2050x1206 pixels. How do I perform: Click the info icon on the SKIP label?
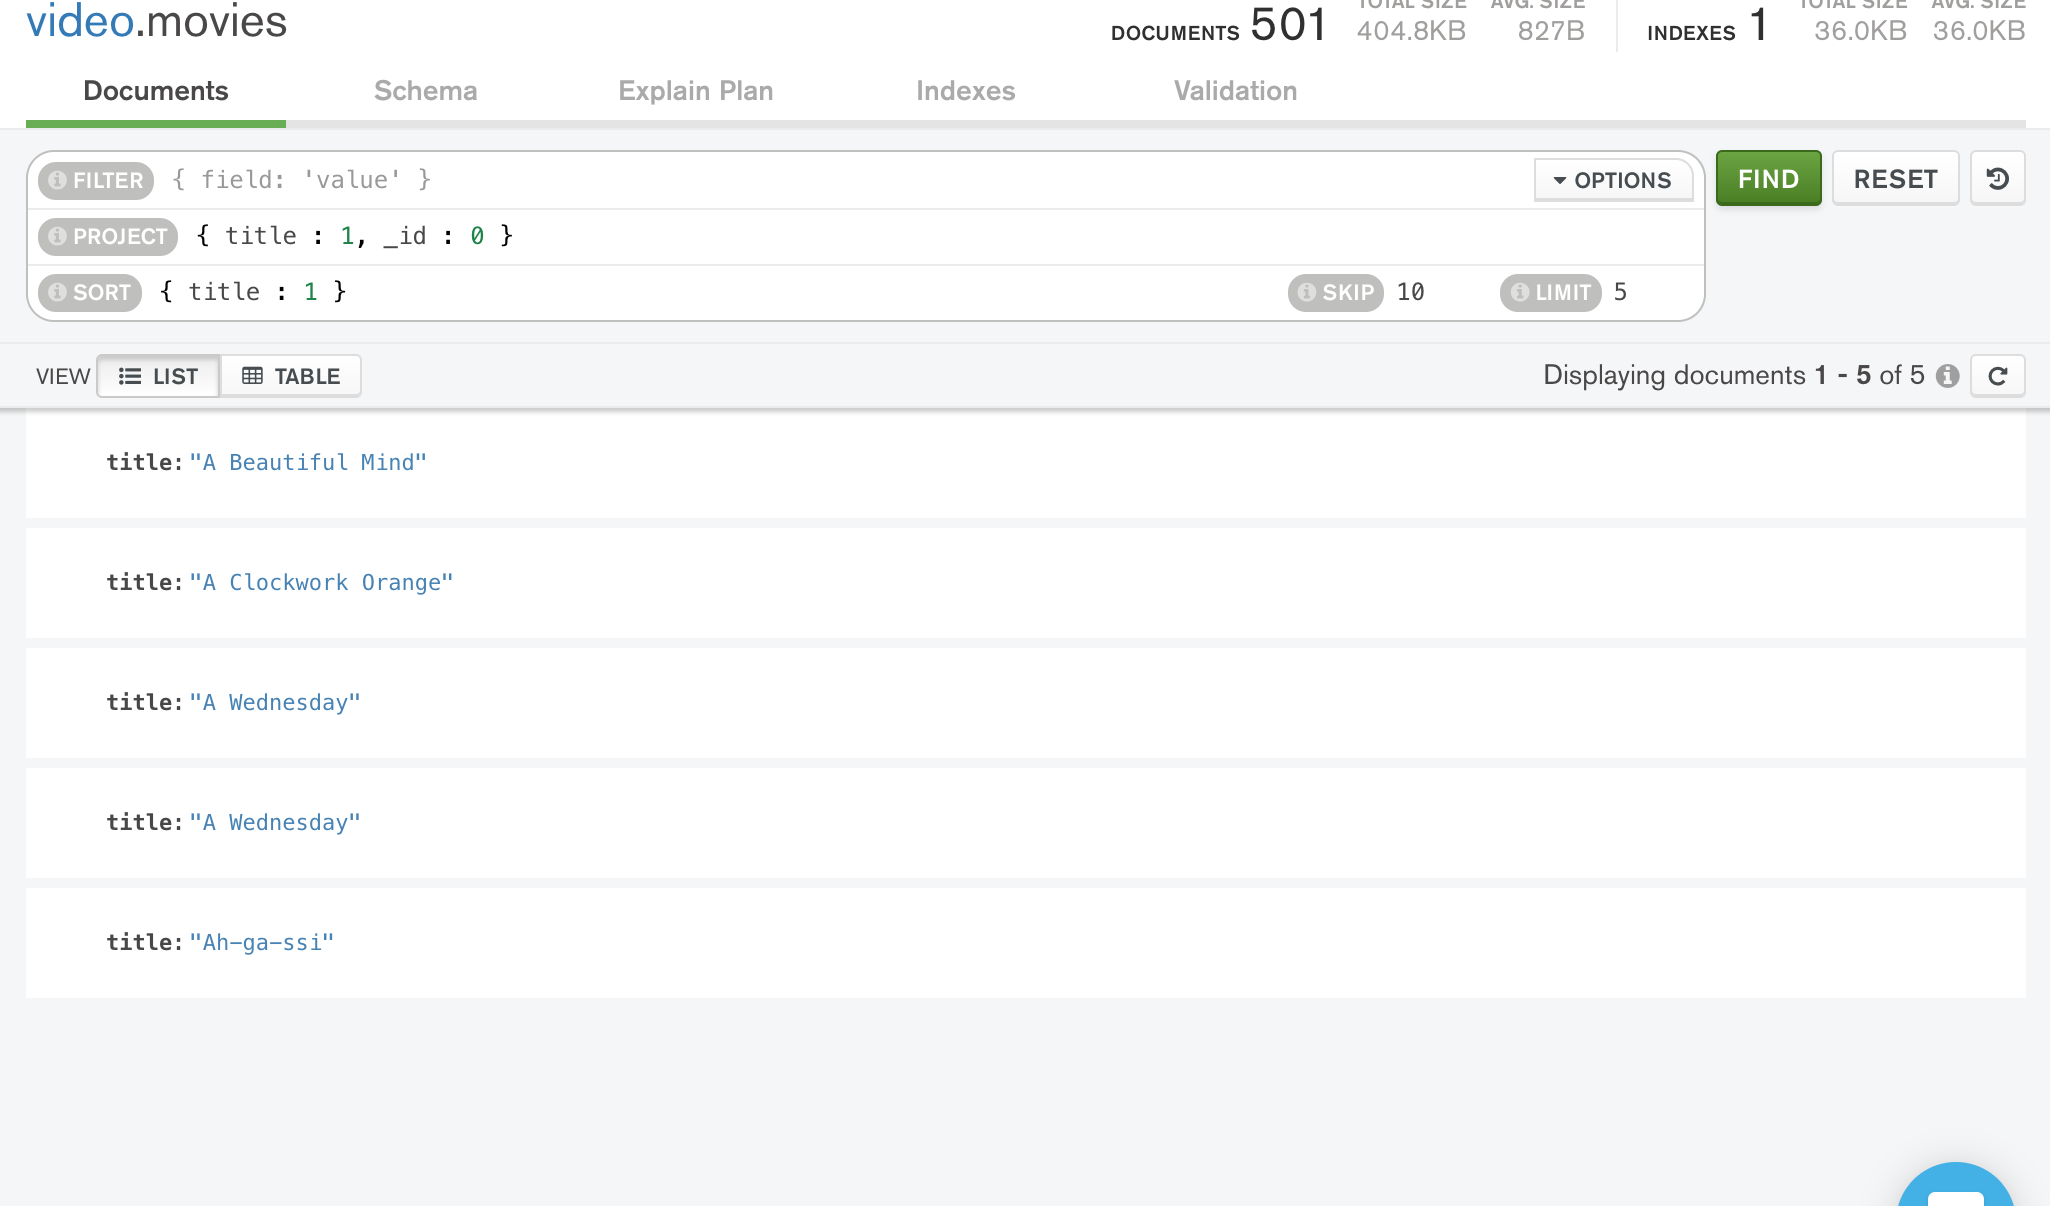[x=1307, y=292]
